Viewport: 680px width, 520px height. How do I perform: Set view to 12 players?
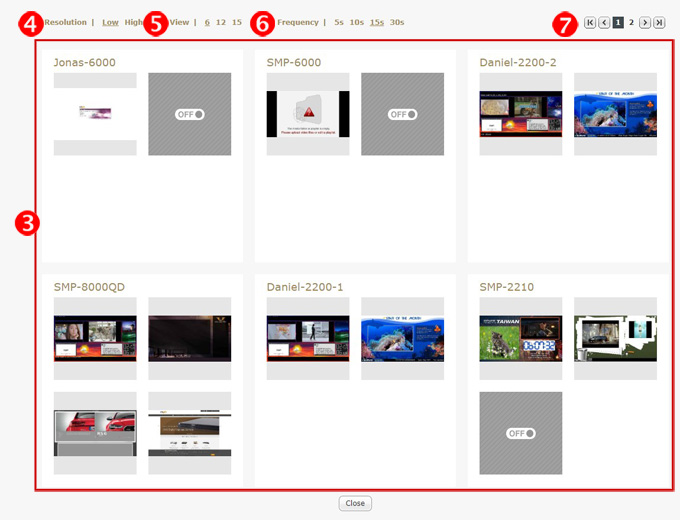click(221, 22)
